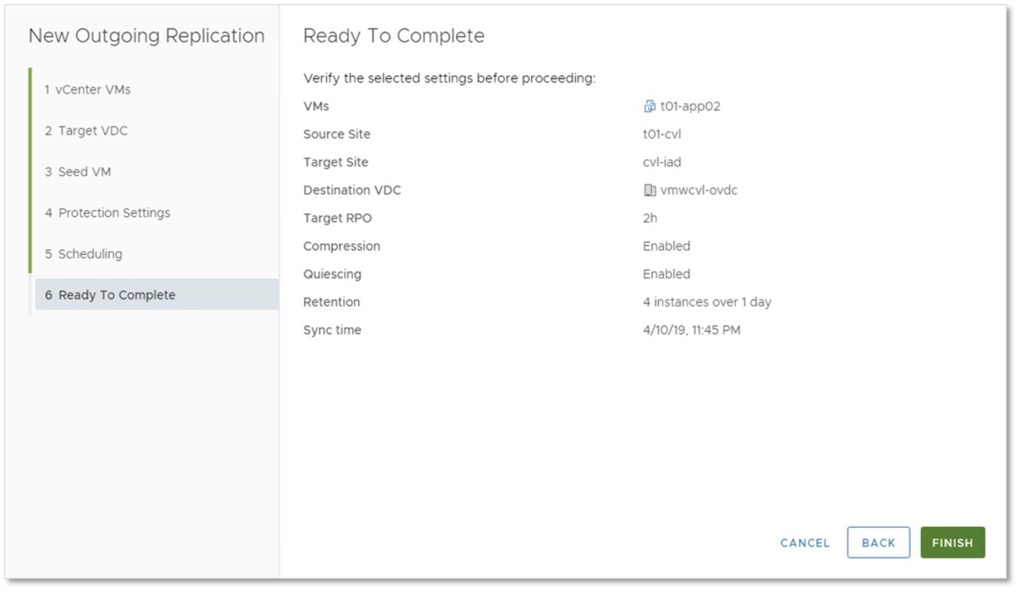The height and width of the screenshot is (593, 1020).
Task: Cancel the new replication wizard
Action: (x=805, y=543)
